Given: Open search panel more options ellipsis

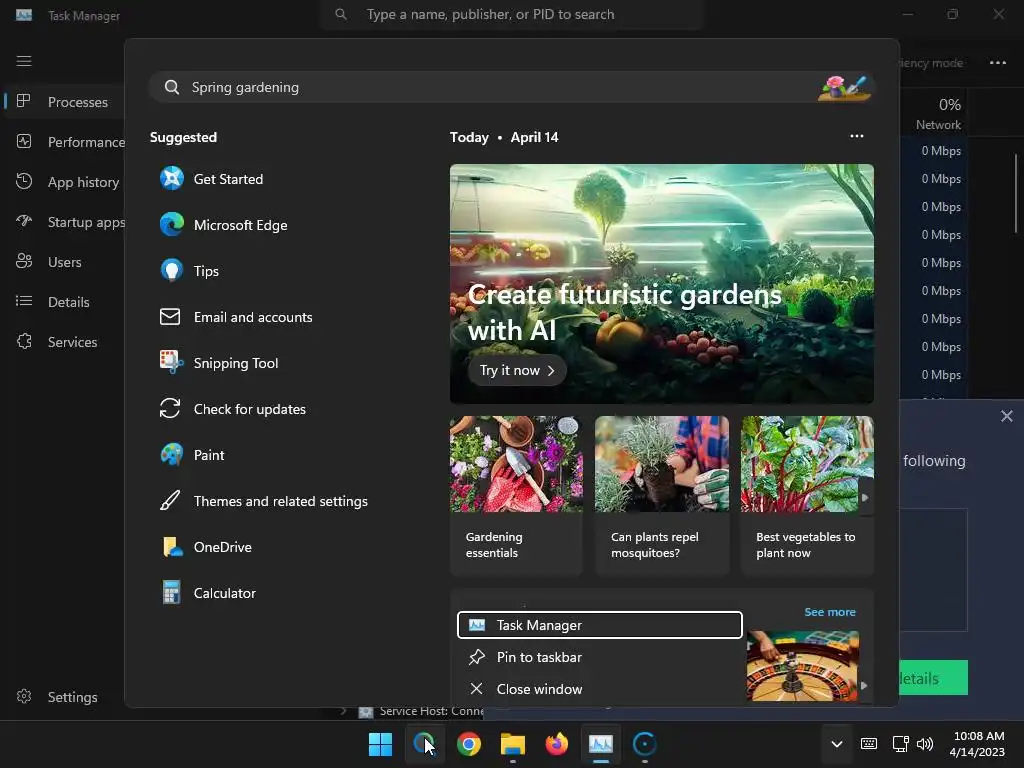Looking at the screenshot, I should coord(857,136).
